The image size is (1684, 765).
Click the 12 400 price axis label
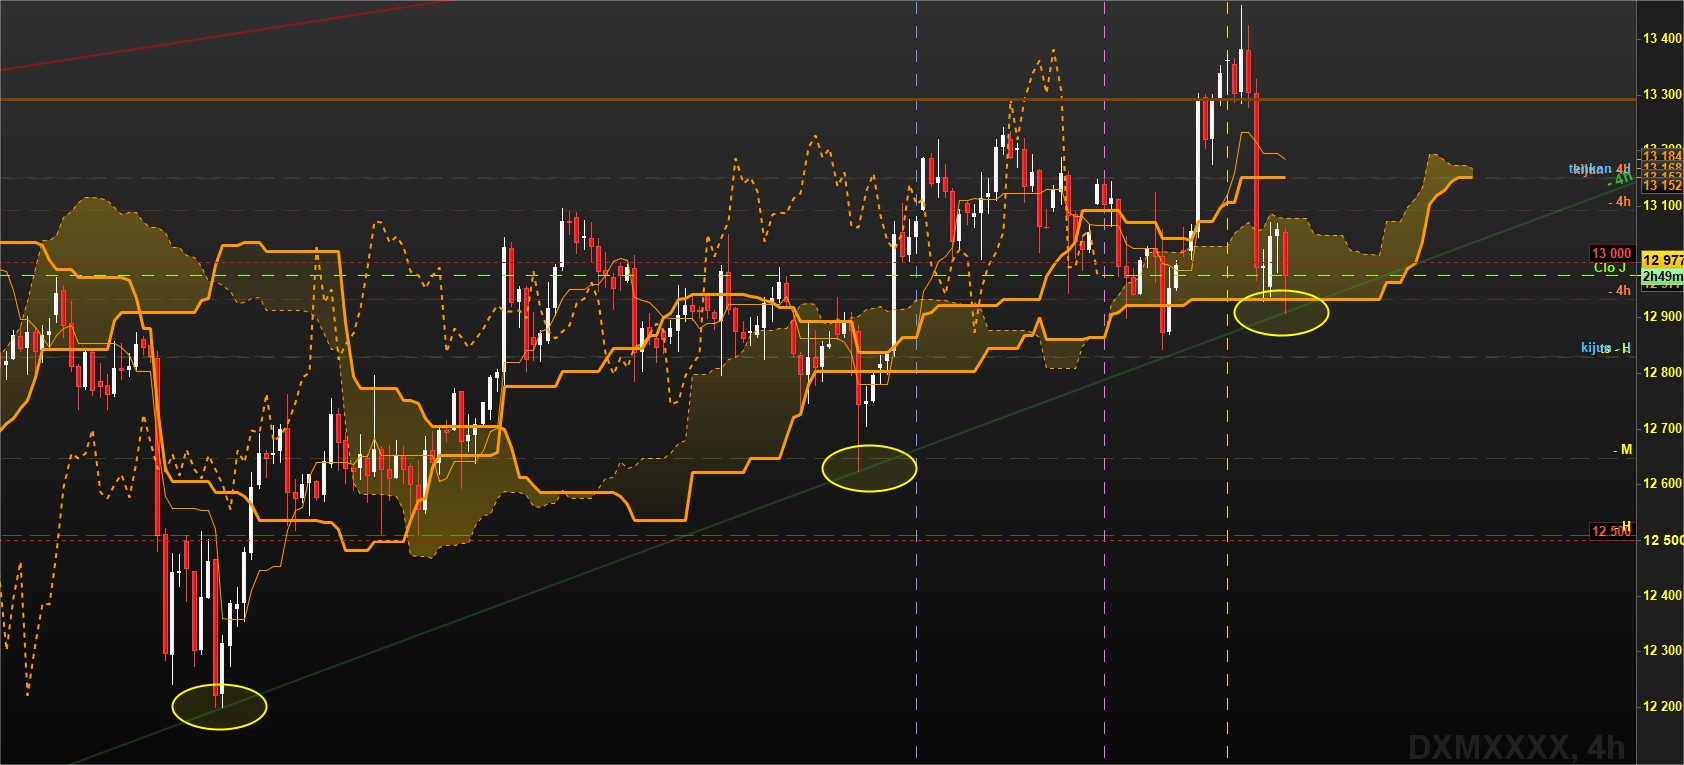[x=1662, y=596]
